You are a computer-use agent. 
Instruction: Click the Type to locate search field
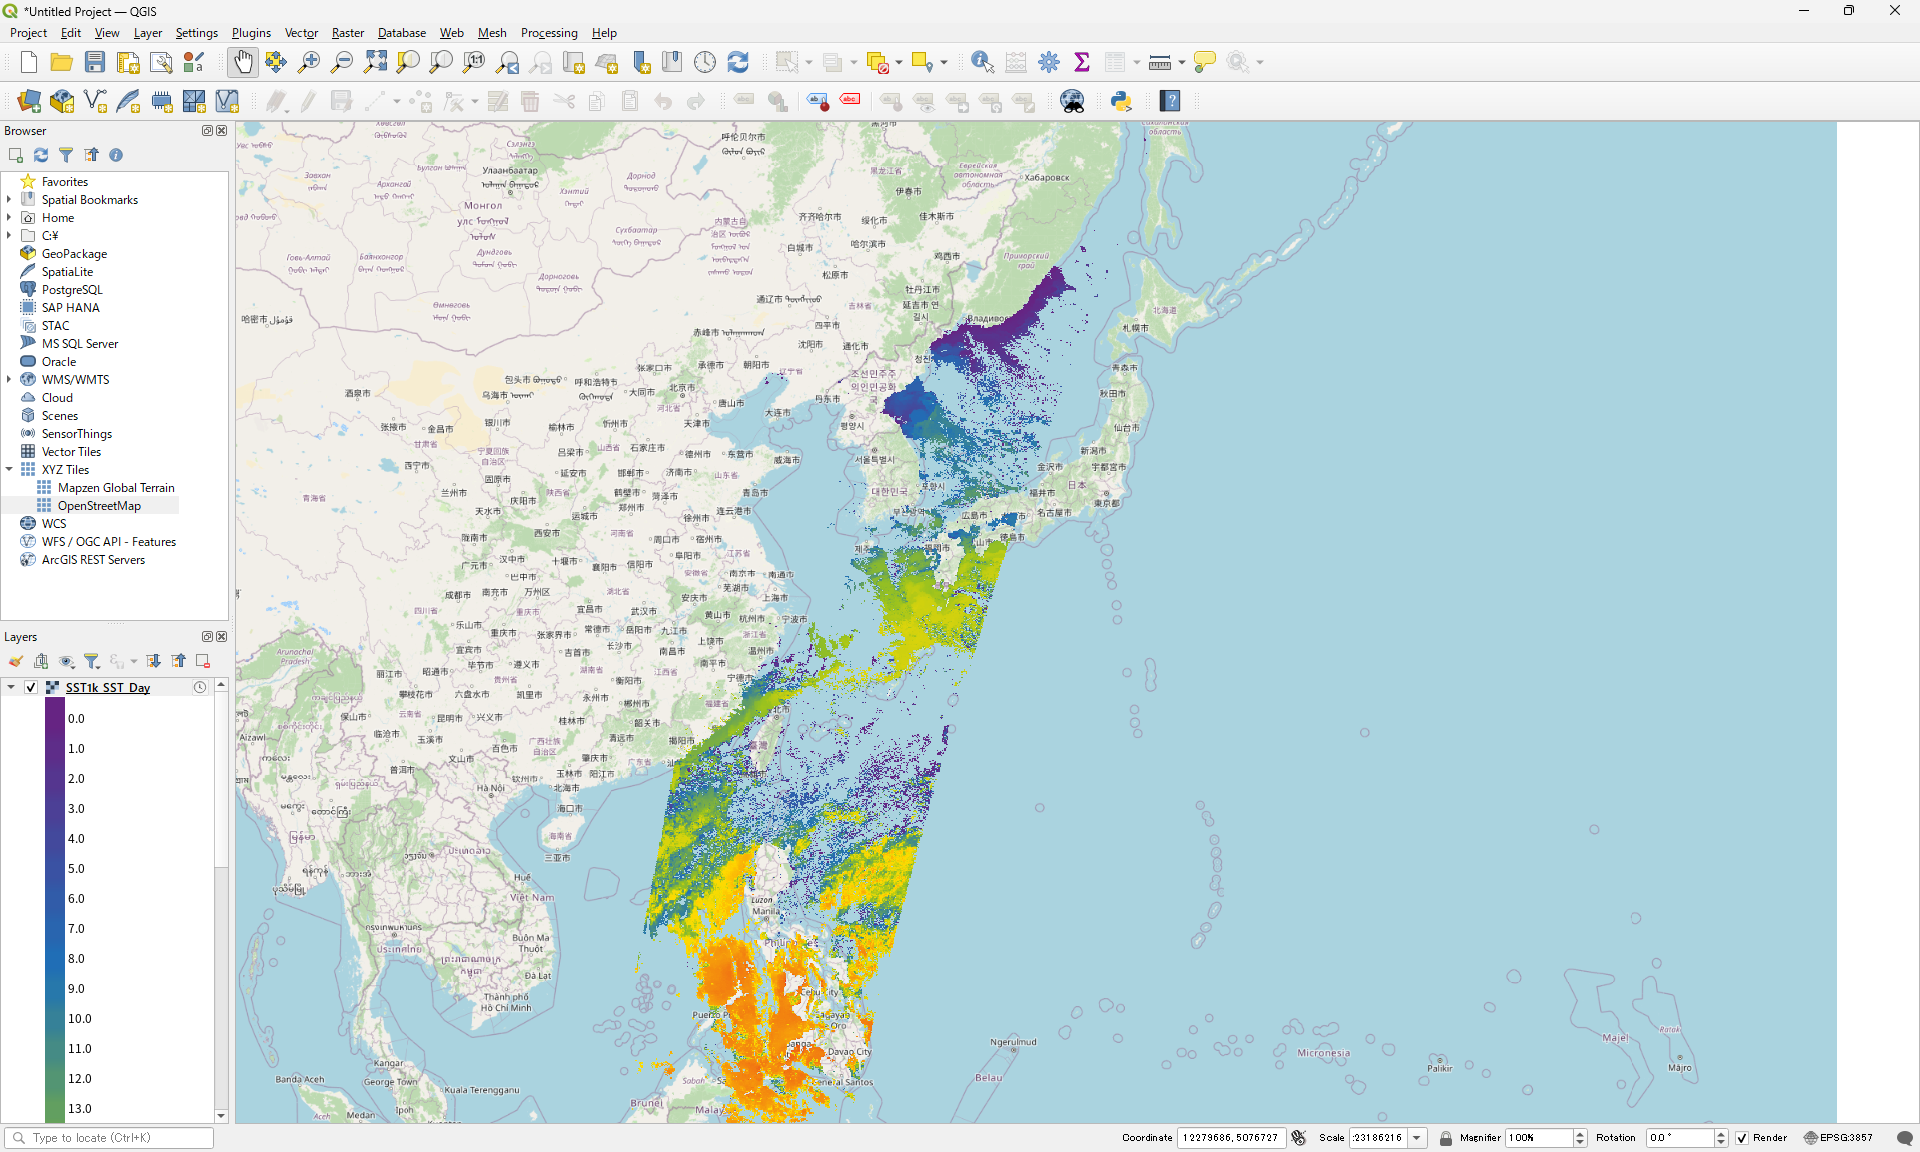(x=110, y=1138)
